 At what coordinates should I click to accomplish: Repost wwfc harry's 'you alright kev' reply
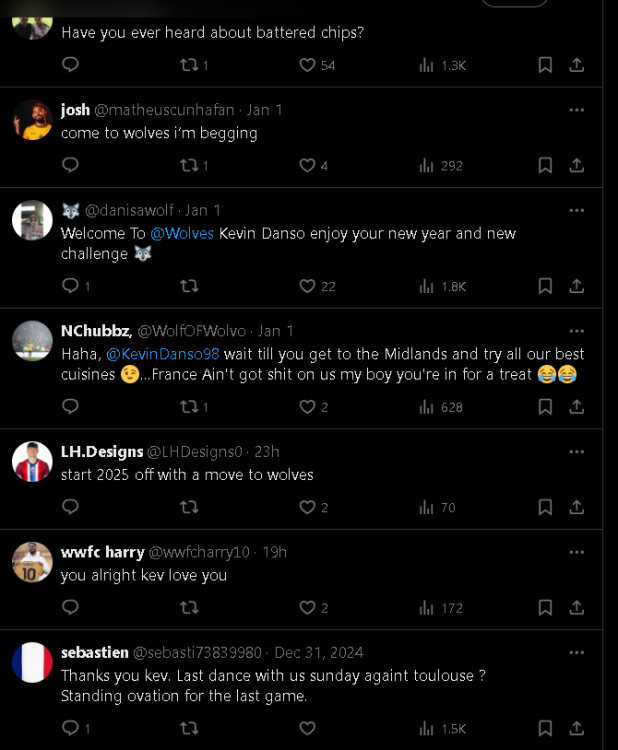coord(189,607)
